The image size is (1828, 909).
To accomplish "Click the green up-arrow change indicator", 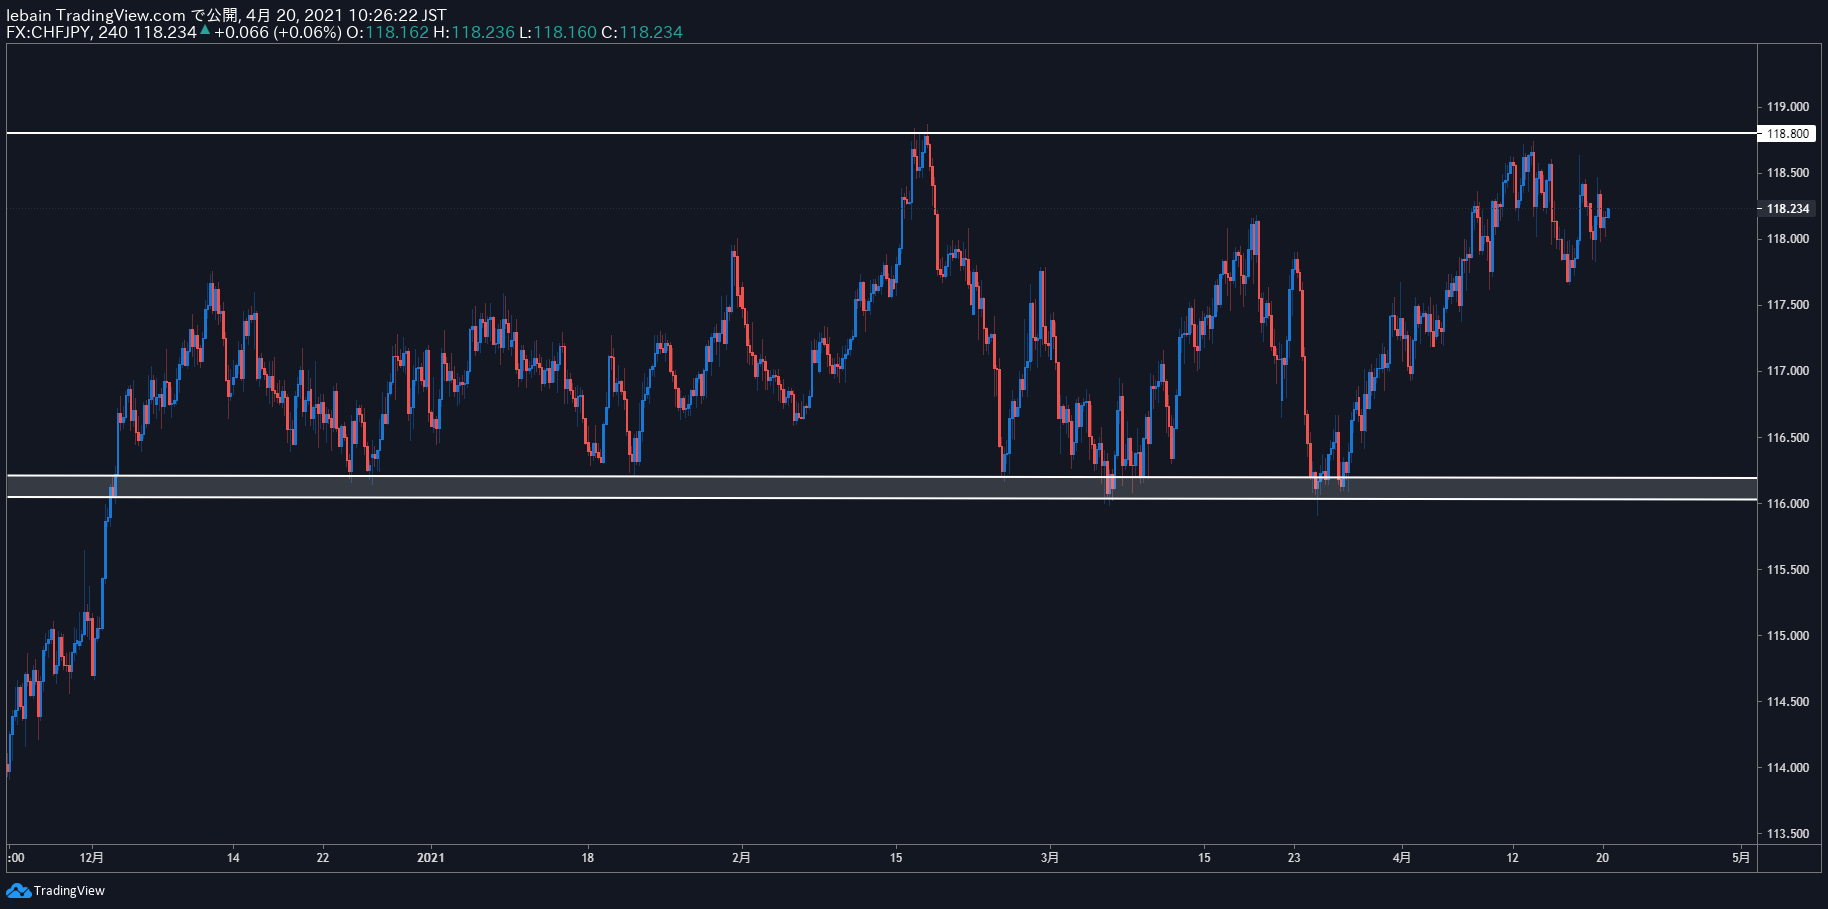I will 205,31.
